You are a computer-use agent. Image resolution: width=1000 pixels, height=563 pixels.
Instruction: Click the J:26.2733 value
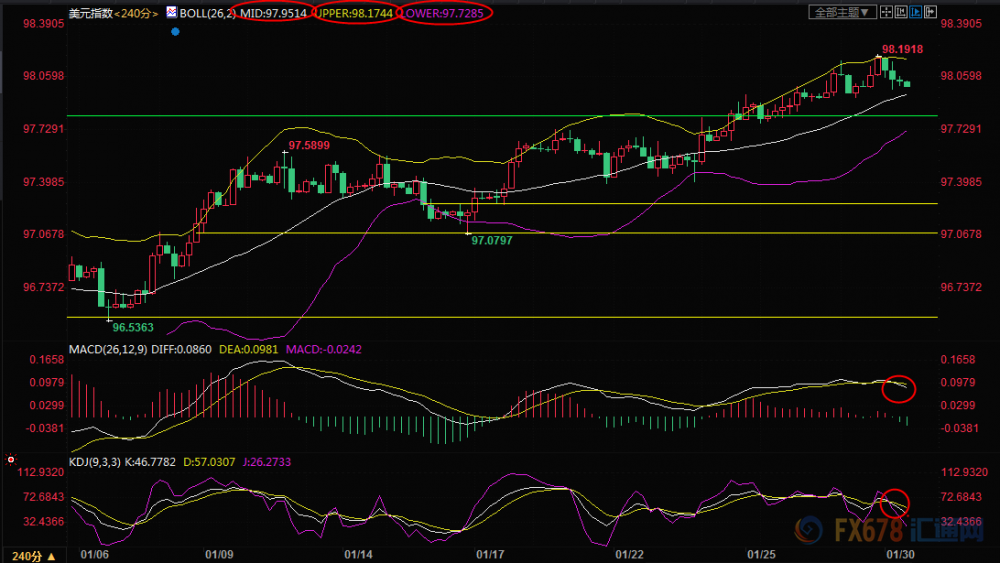[267, 462]
